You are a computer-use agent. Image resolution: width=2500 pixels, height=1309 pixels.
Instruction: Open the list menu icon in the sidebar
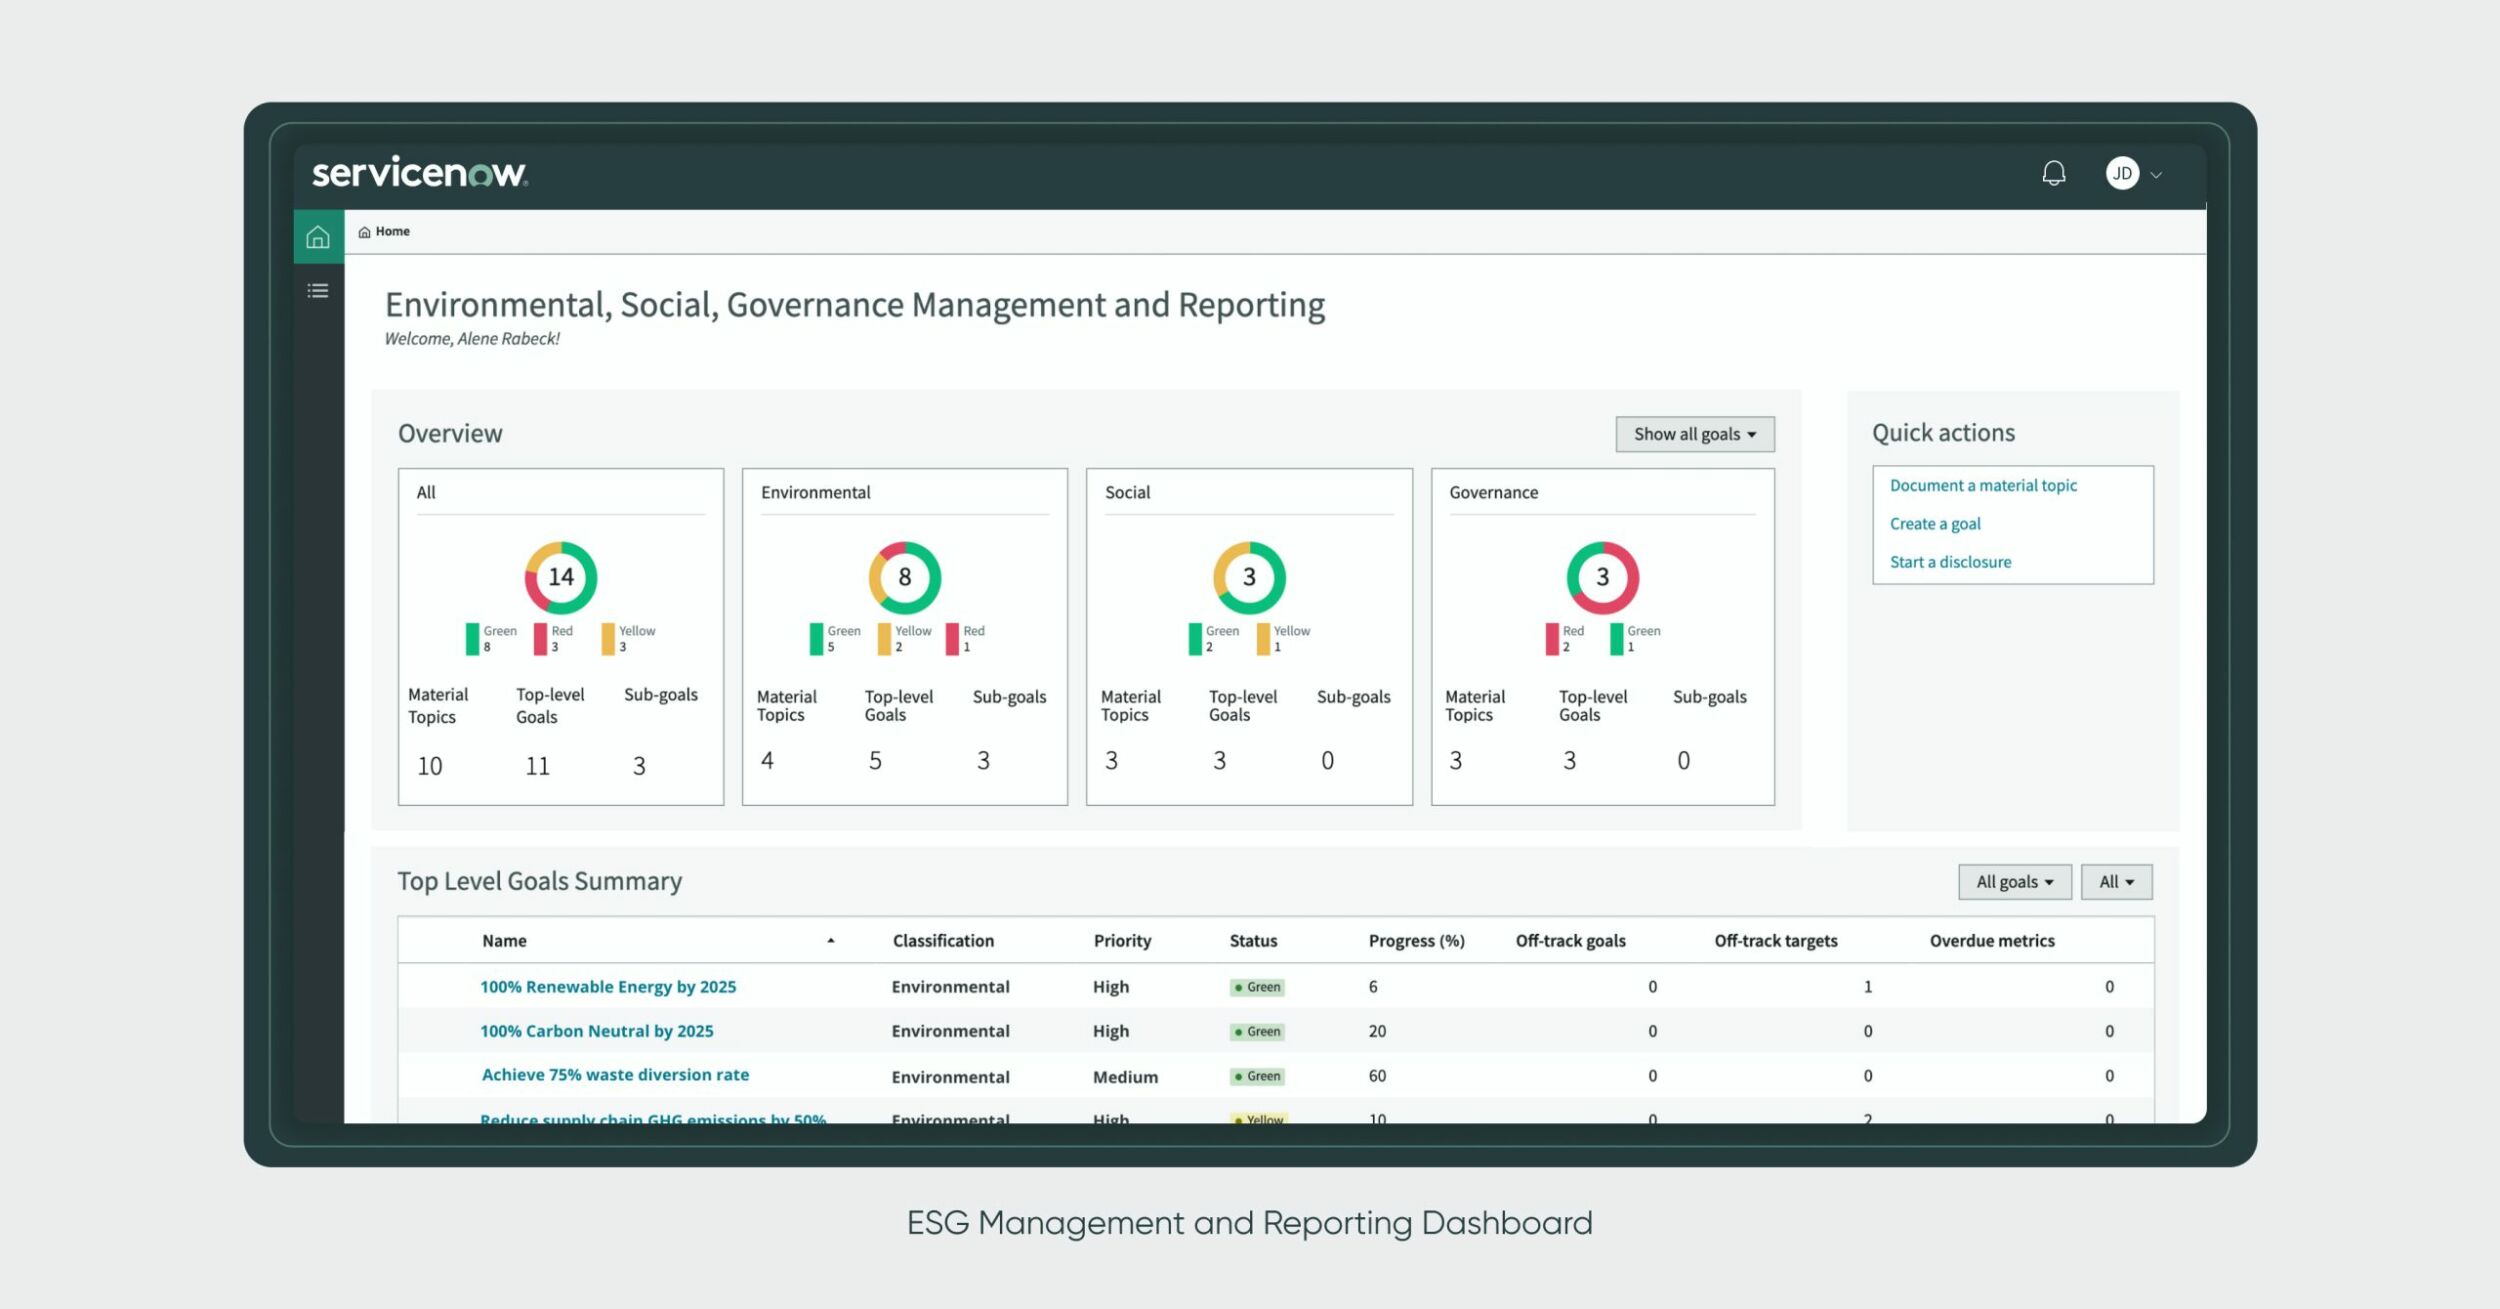click(318, 291)
